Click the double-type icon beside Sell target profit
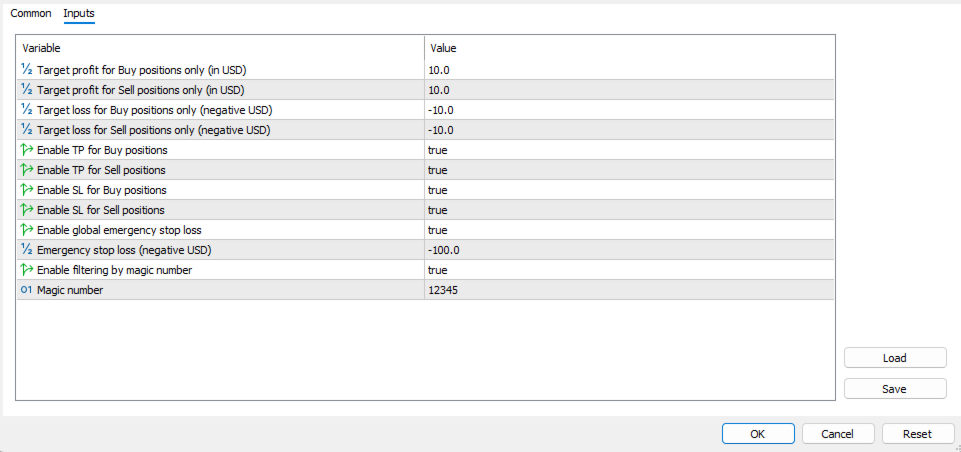This screenshot has width=961, height=452. click(27, 90)
